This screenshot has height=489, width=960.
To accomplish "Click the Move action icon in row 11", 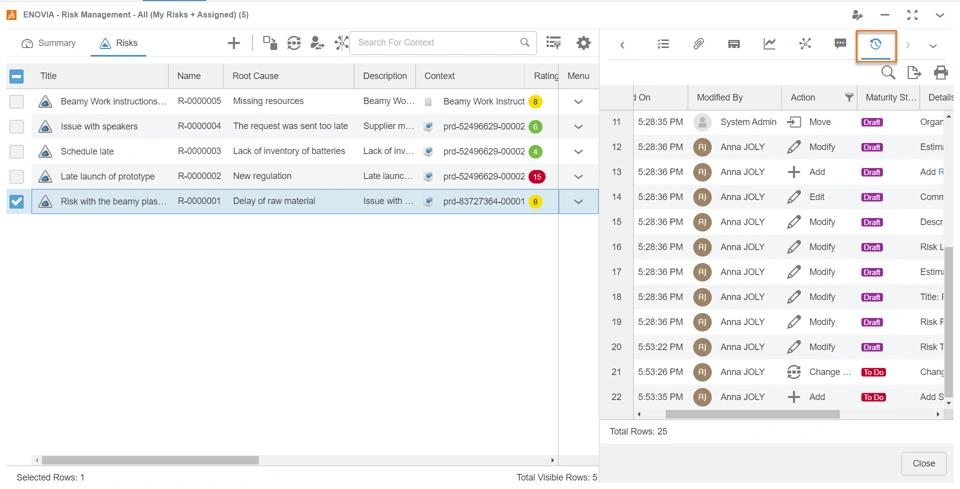I will (794, 122).
